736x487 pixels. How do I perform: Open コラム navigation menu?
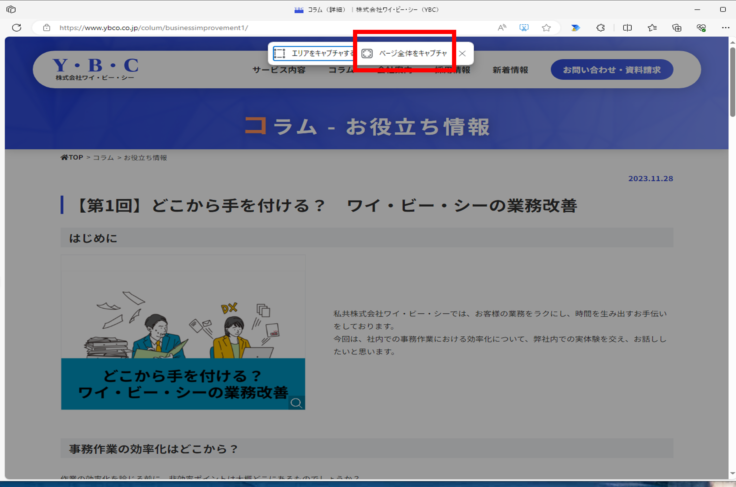pyautogui.click(x=341, y=70)
